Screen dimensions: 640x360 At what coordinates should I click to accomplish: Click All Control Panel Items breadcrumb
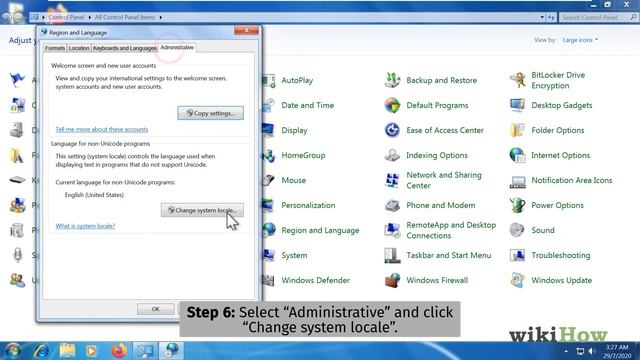point(124,17)
